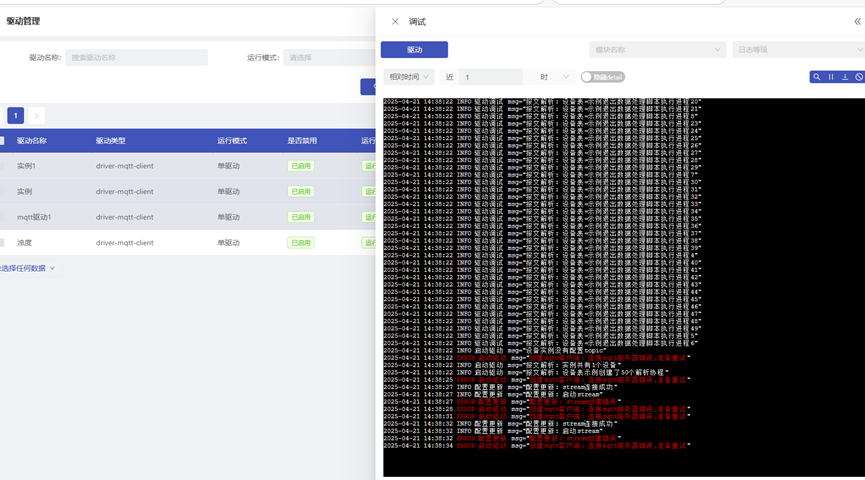The width and height of the screenshot is (865, 480).
Task: Check the select-all header checkbox
Action: (2, 141)
